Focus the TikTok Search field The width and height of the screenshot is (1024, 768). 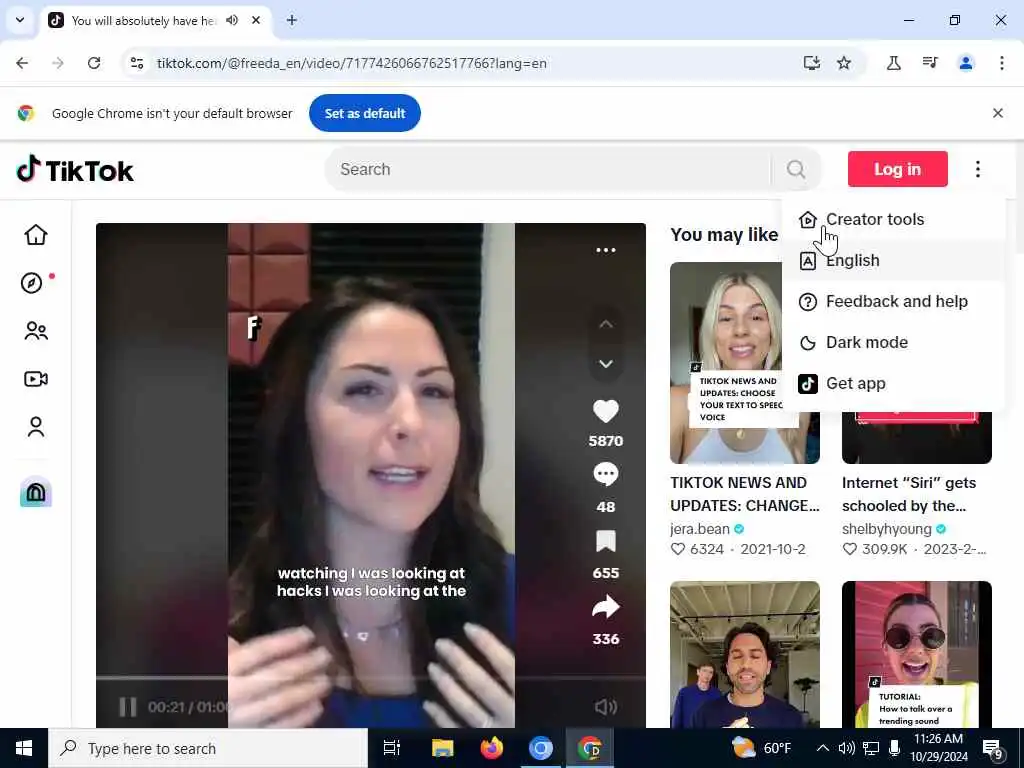pos(549,169)
